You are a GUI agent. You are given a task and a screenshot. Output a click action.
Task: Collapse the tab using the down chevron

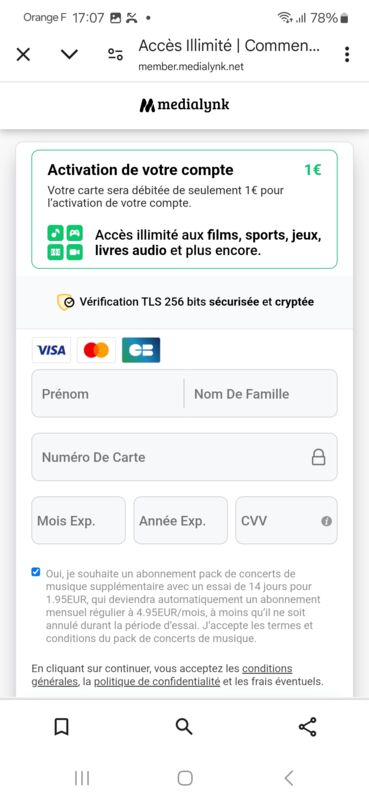[69, 54]
